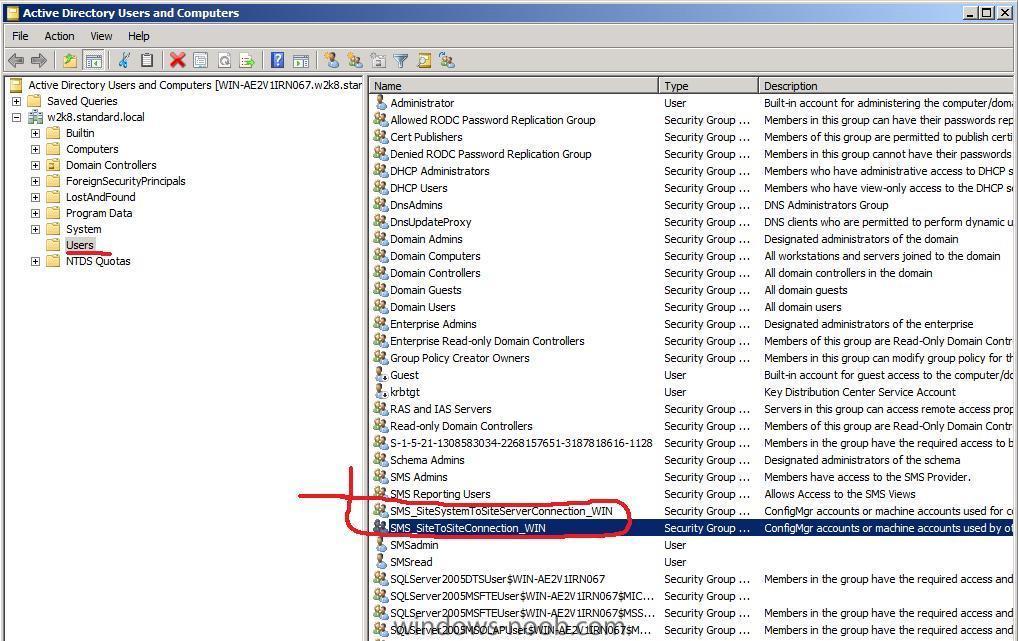
Task: Select the RAS and IAS Servers group
Action: pos(441,409)
